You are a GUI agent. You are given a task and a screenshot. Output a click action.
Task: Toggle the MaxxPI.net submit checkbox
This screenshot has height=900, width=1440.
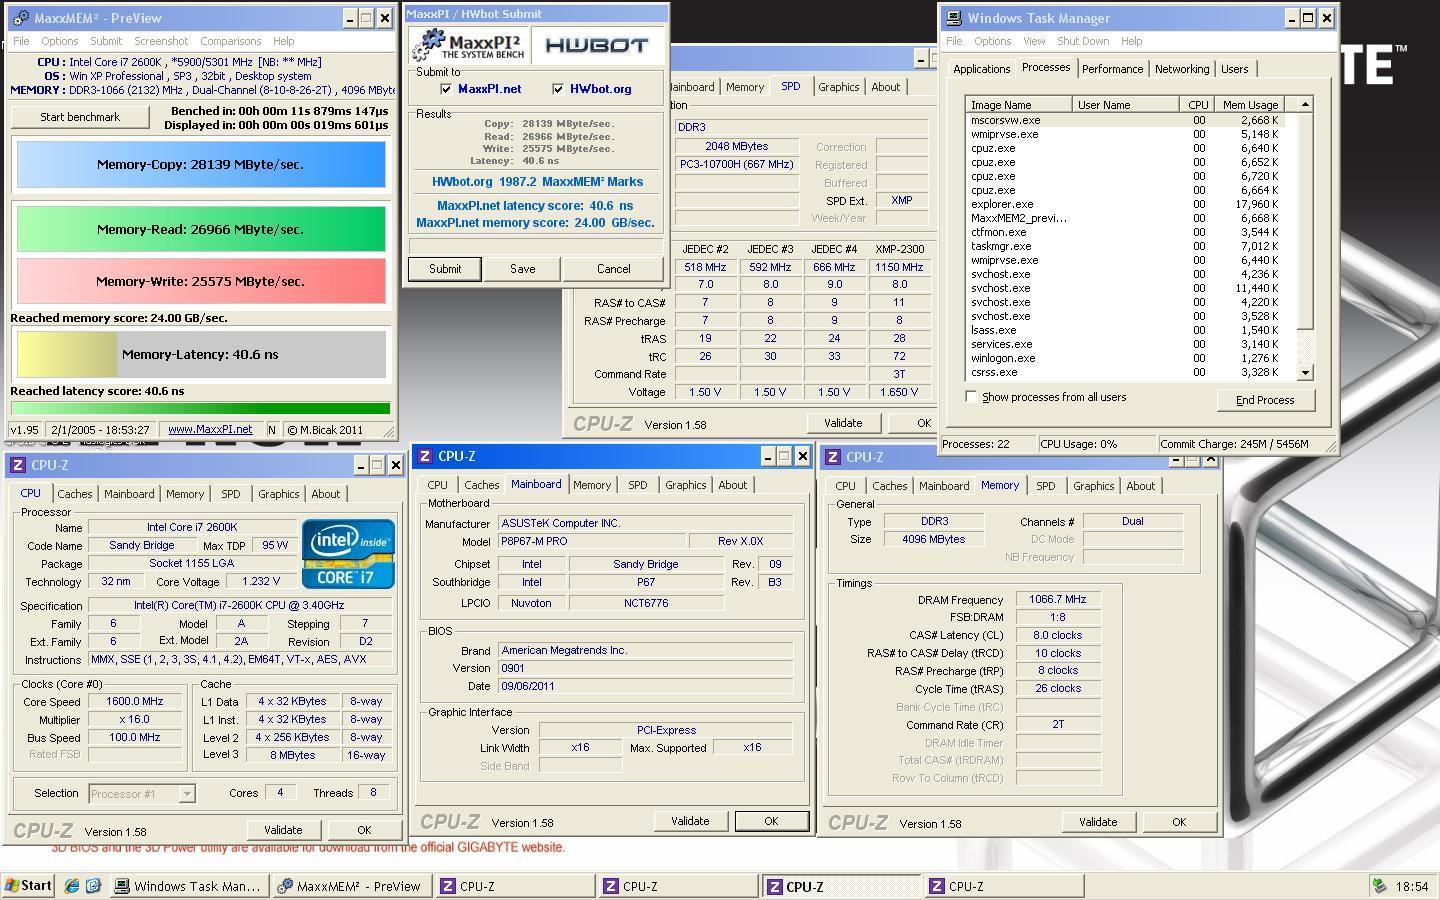point(446,89)
